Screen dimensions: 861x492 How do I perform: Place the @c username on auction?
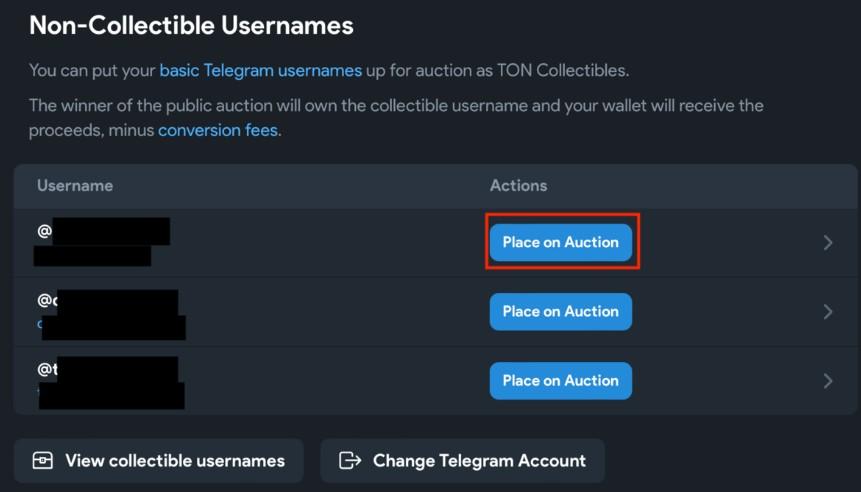point(561,311)
